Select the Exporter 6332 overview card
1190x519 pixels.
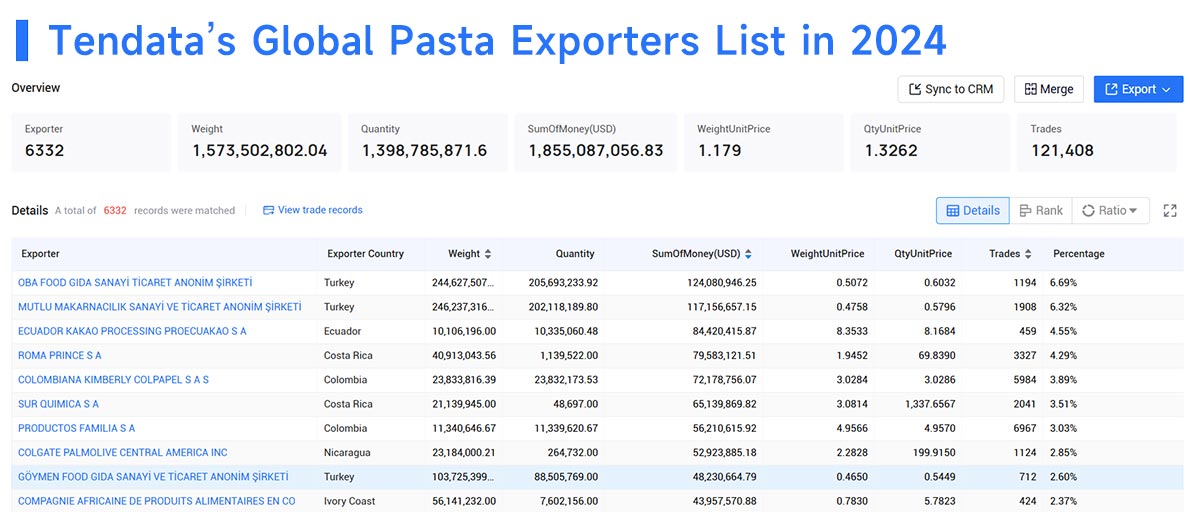pos(91,142)
